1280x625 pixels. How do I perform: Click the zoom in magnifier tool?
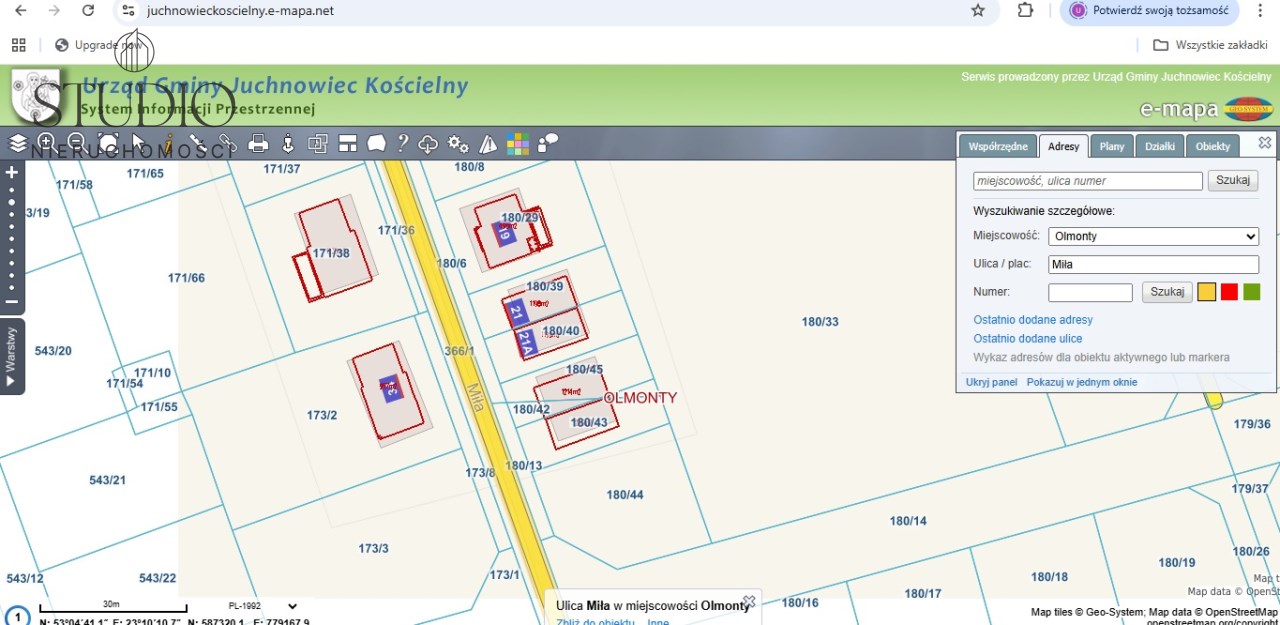click(46, 142)
